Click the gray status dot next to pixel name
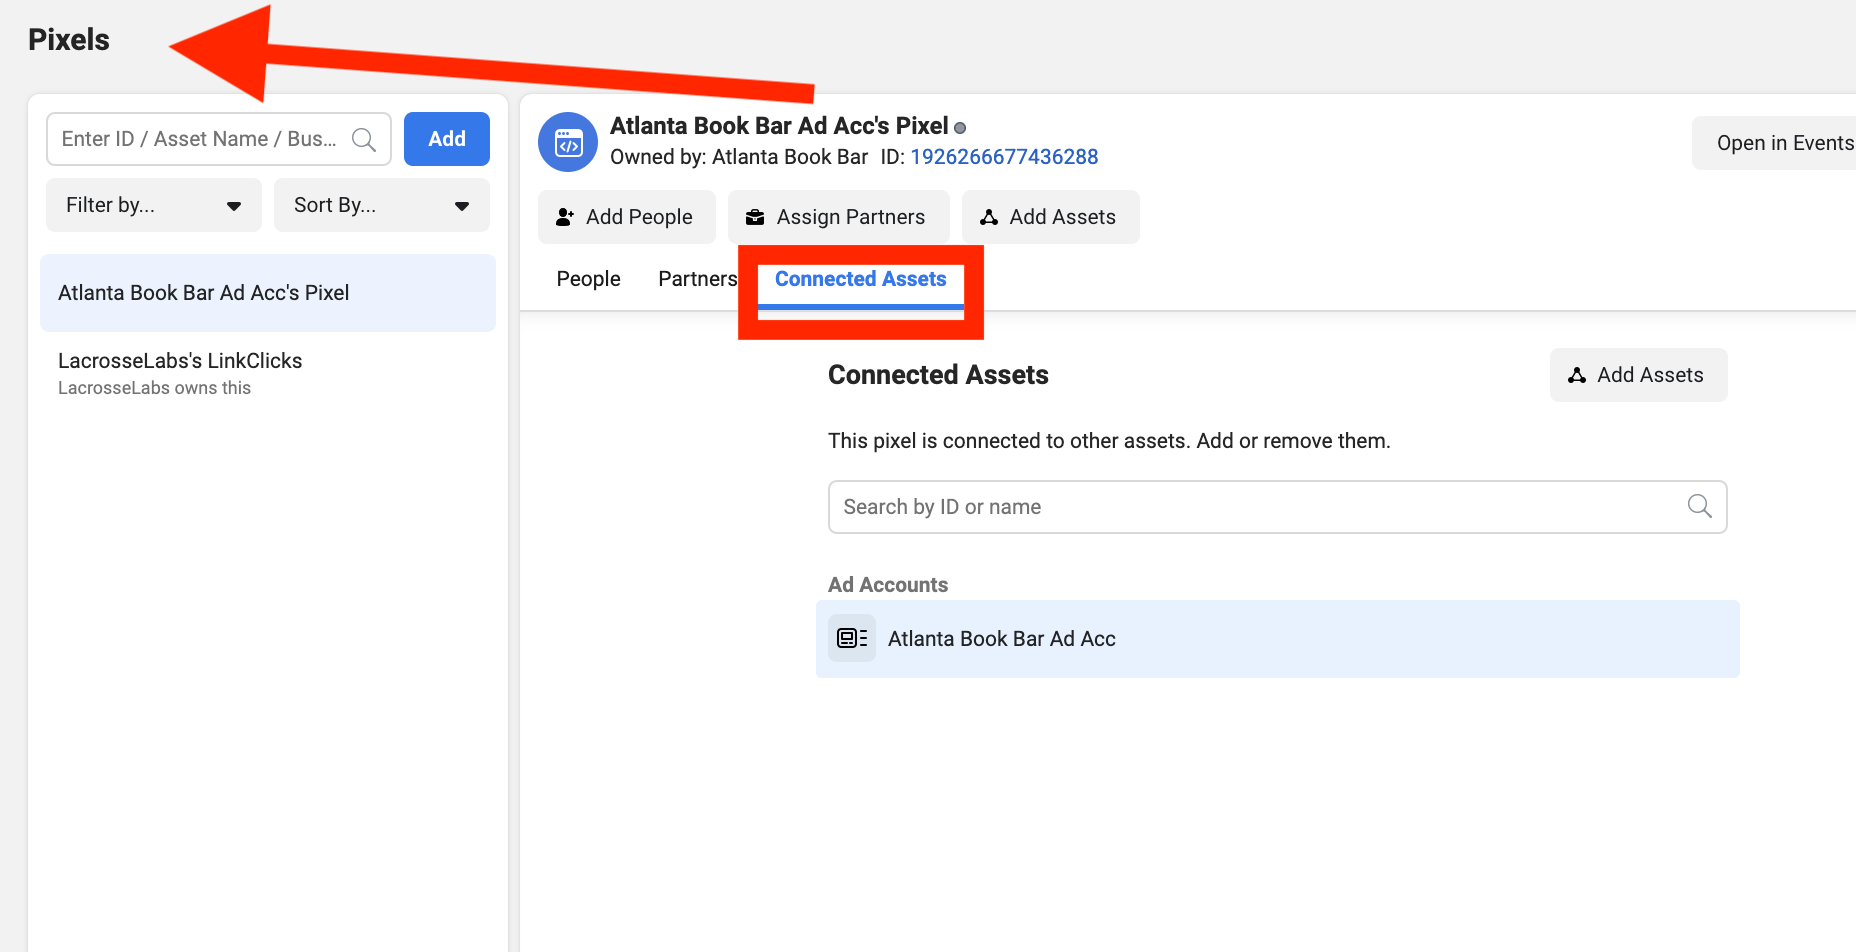 960,128
